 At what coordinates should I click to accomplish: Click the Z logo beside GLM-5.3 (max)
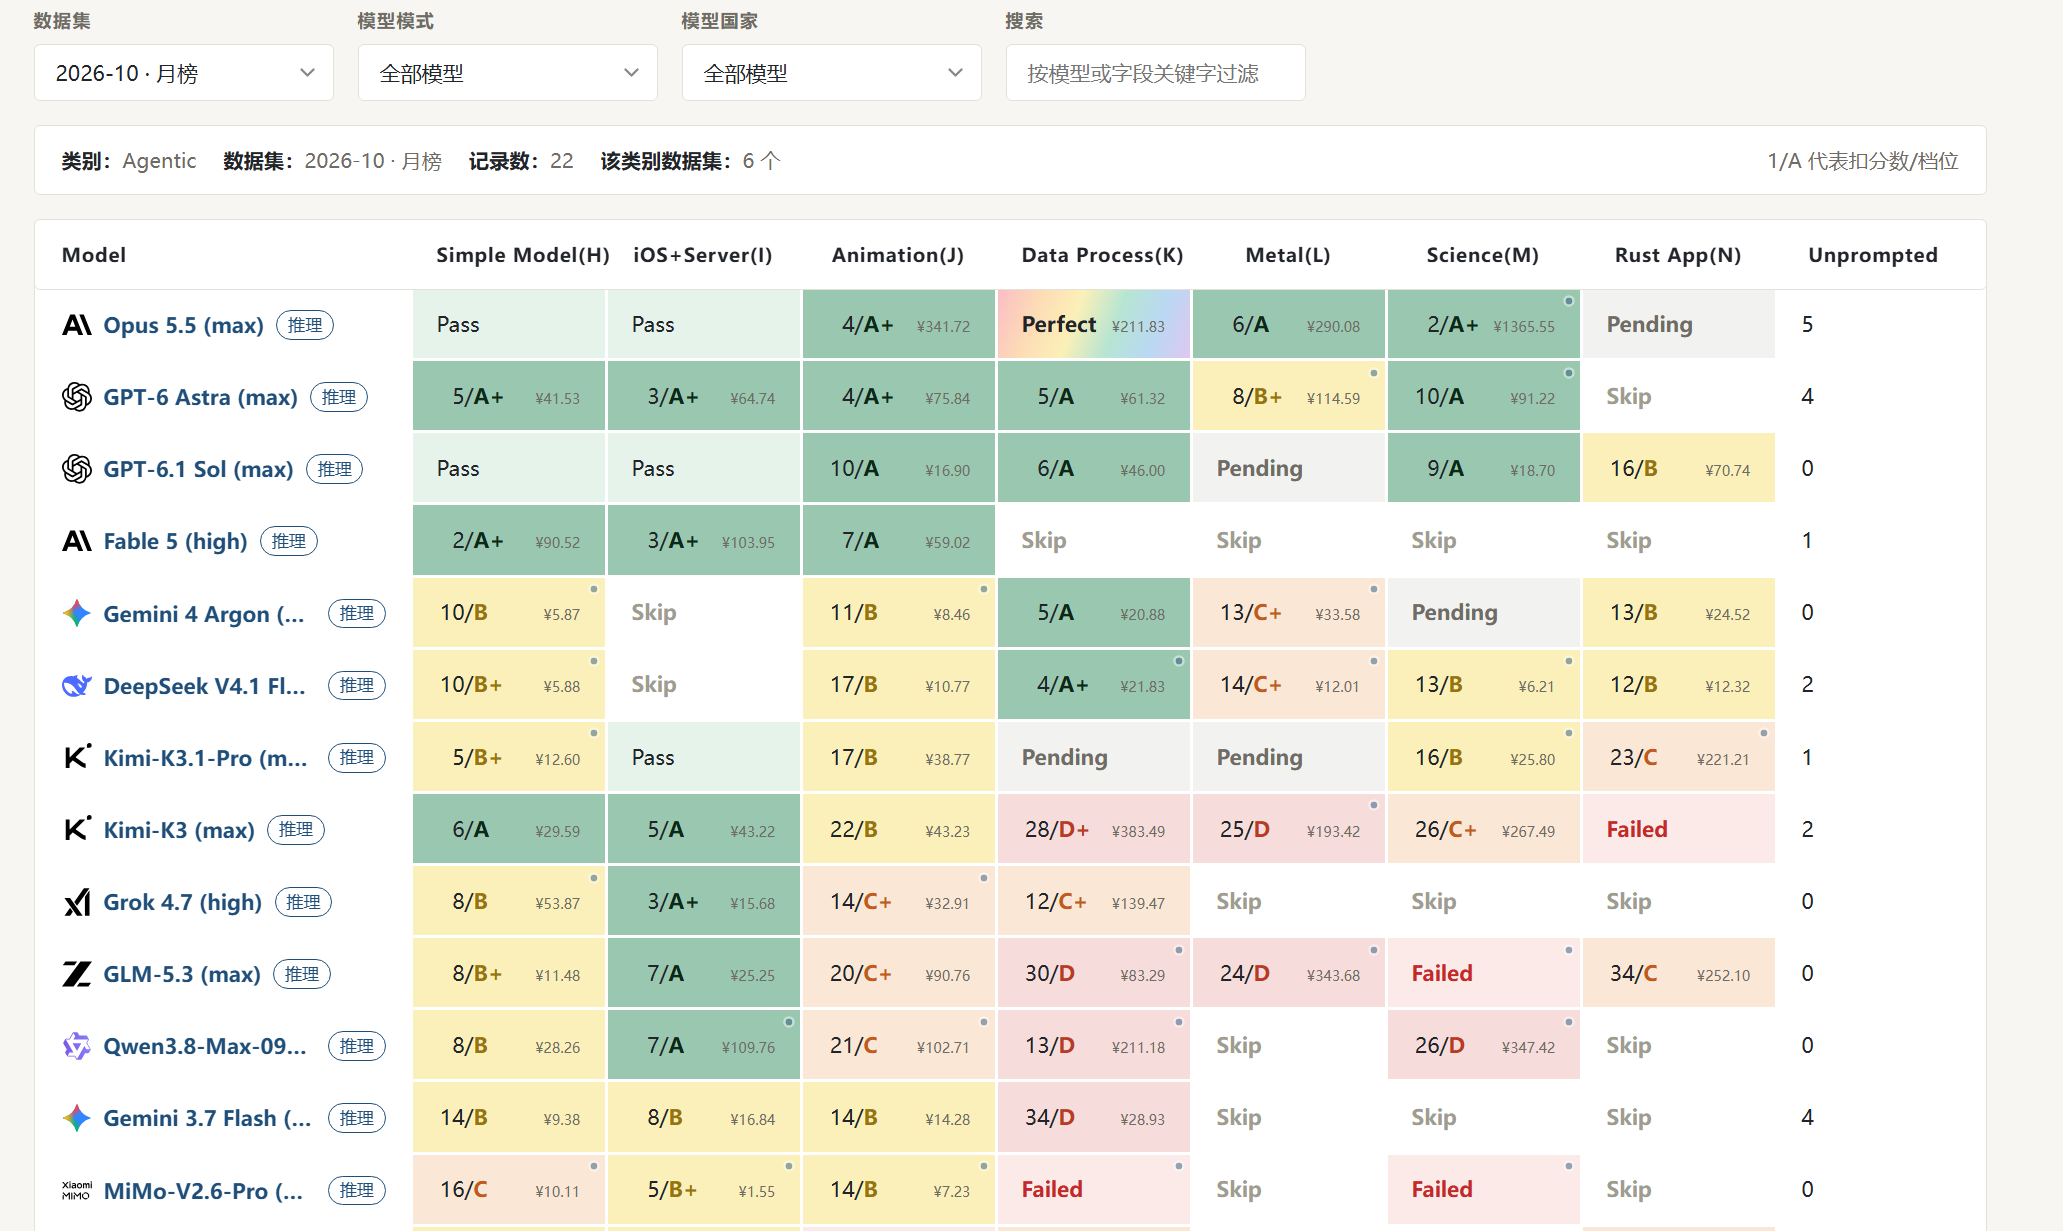tap(77, 974)
